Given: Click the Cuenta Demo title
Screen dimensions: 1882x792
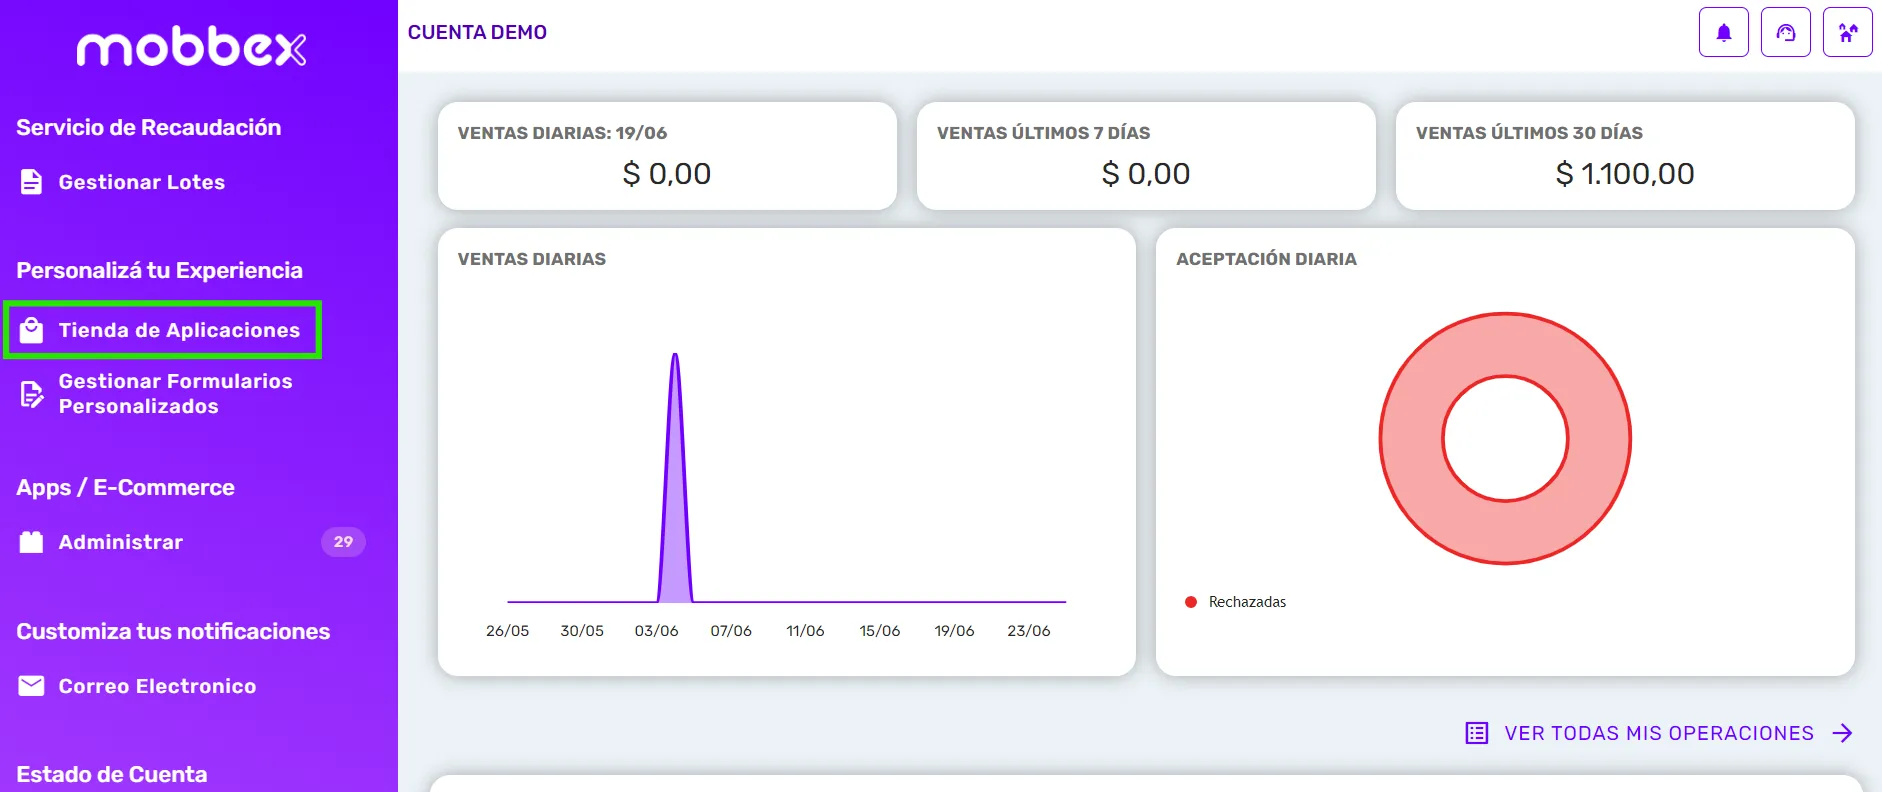Looking at the screenshot, I should (x=477, y=32).
